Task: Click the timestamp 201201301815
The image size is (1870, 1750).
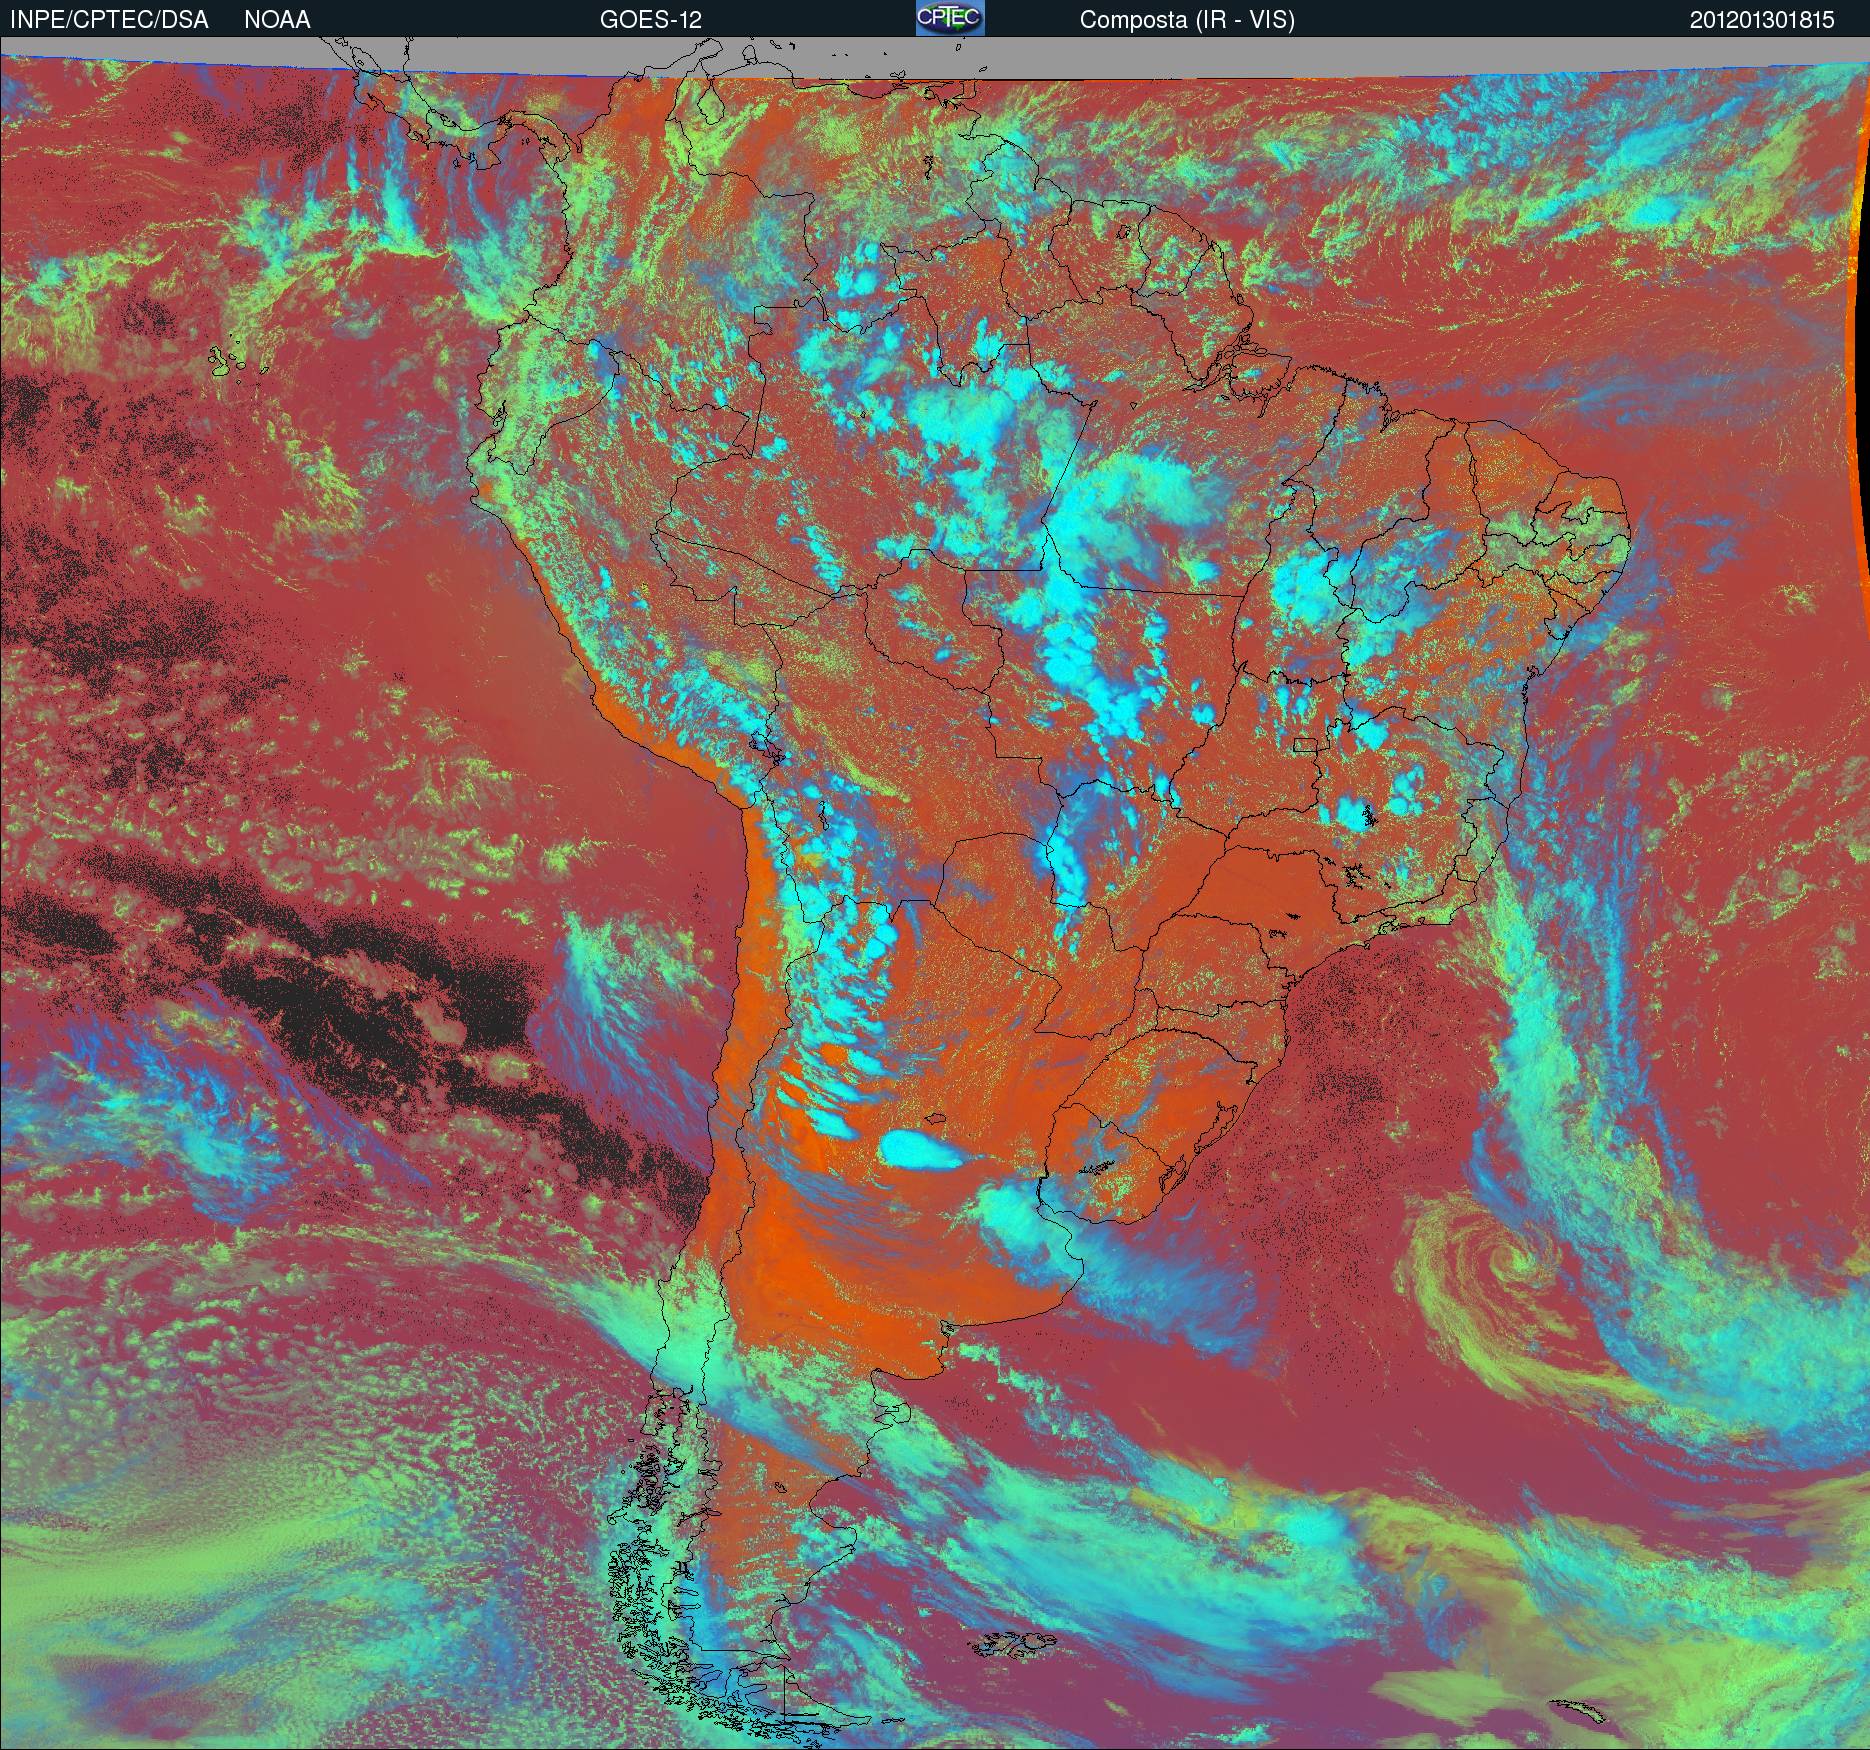Action: click(1762, 20)
